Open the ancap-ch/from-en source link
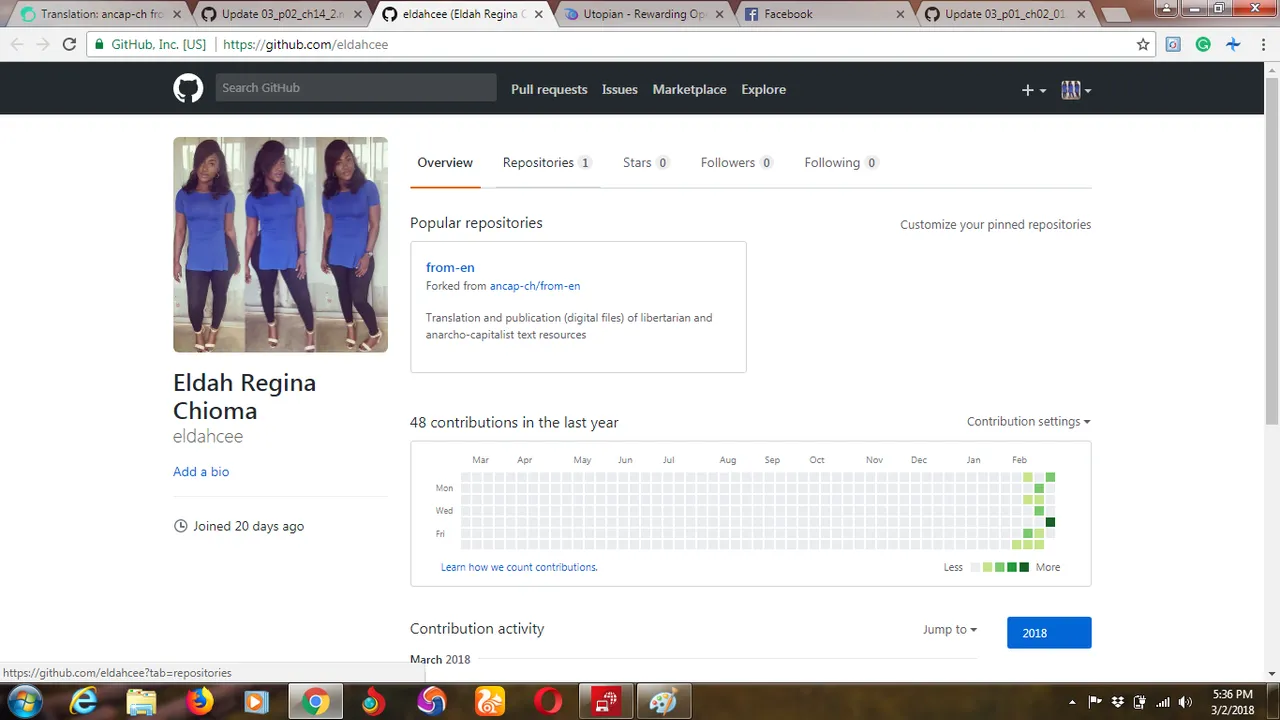 coord(535,286)
